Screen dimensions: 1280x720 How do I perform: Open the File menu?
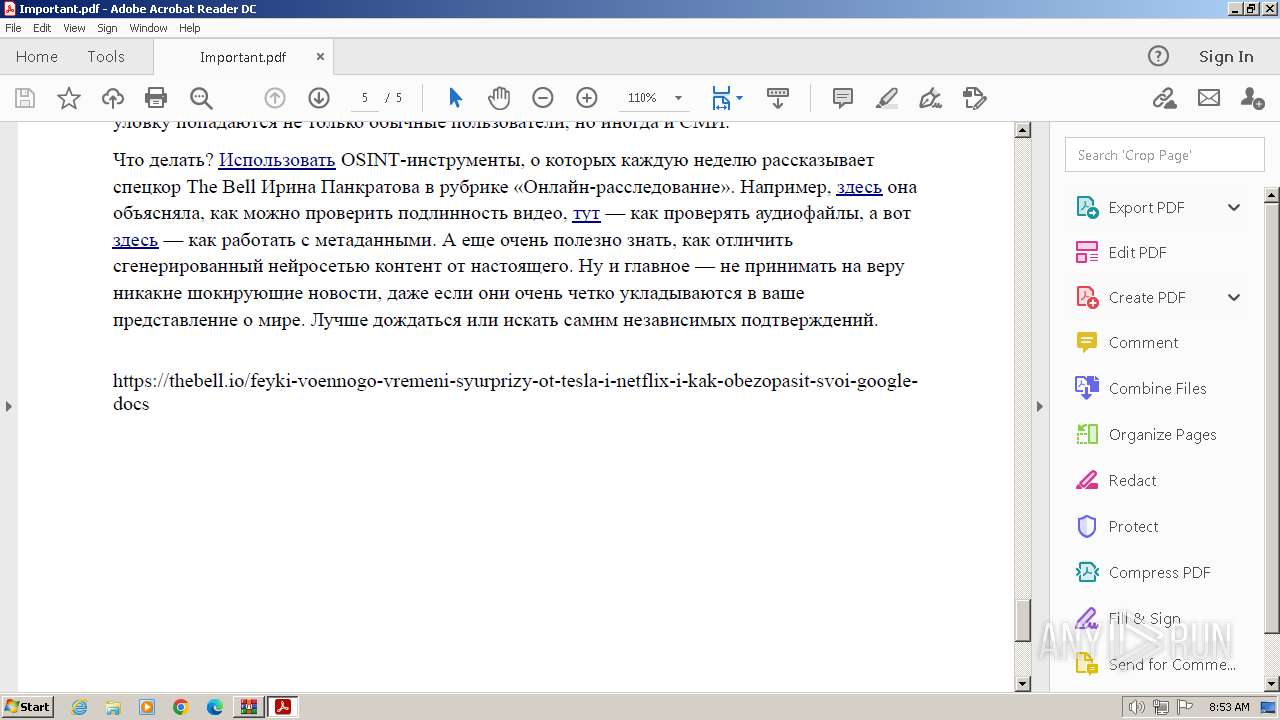[x=13, y=28]
